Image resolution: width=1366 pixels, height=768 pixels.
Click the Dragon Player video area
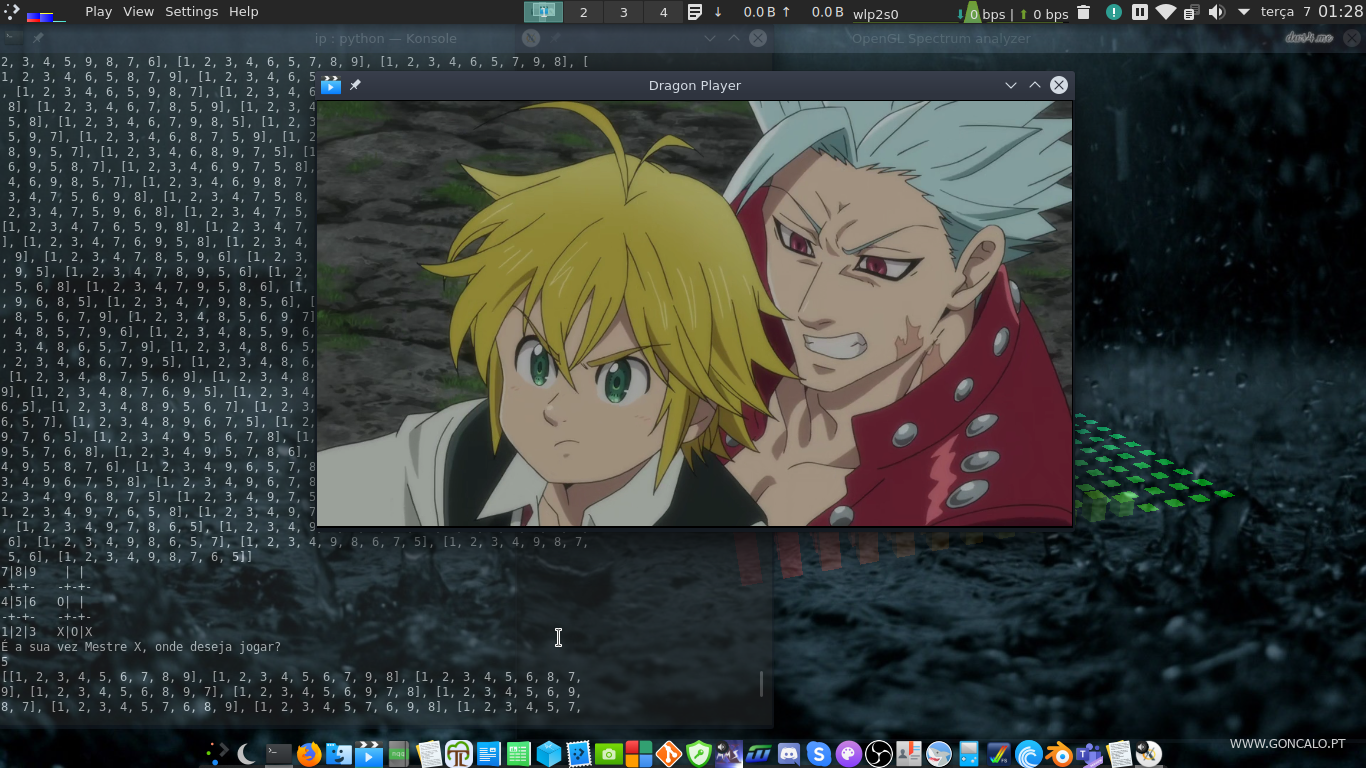[x=694, y=313]
